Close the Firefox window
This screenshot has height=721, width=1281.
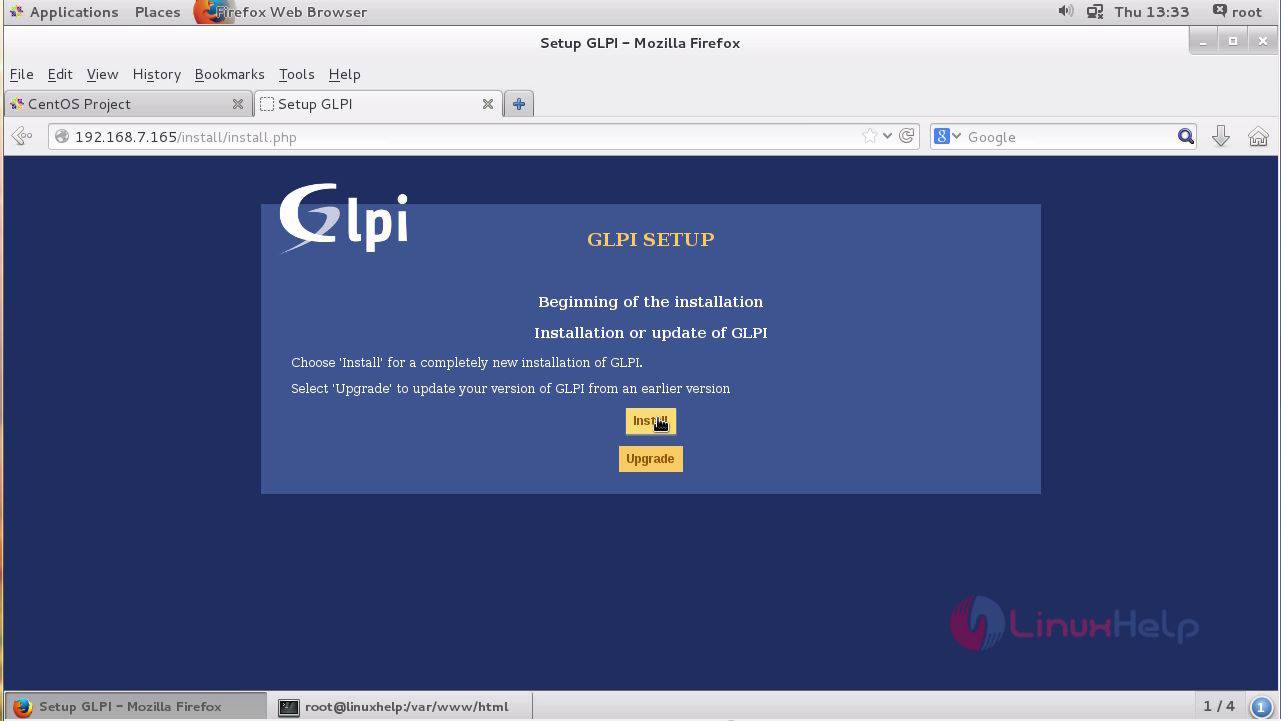pyautogui.click(x=1263, y=41)
